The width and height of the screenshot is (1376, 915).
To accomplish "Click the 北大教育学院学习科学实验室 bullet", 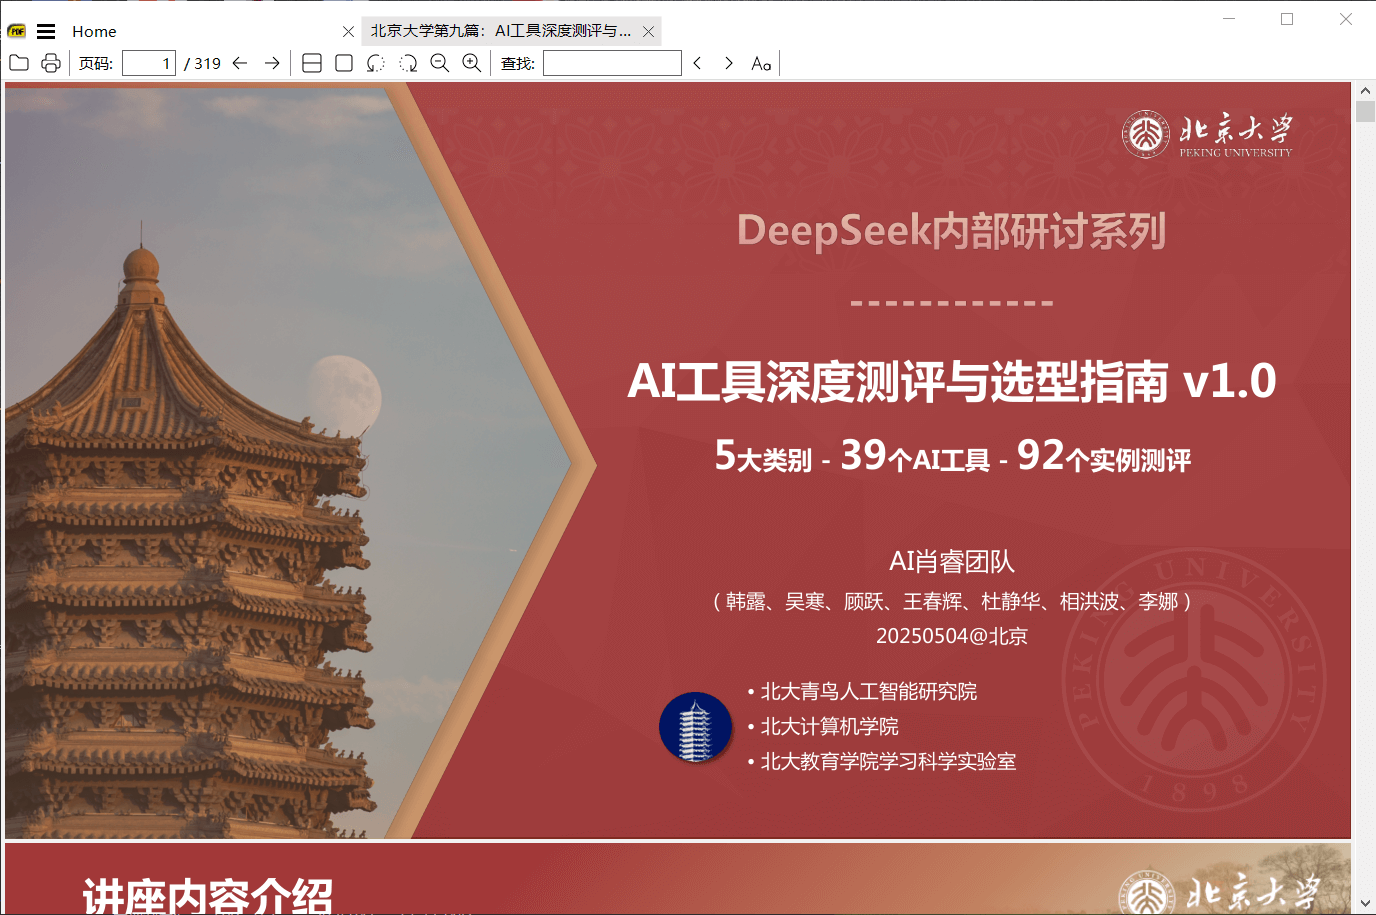I will click(881, 761).
